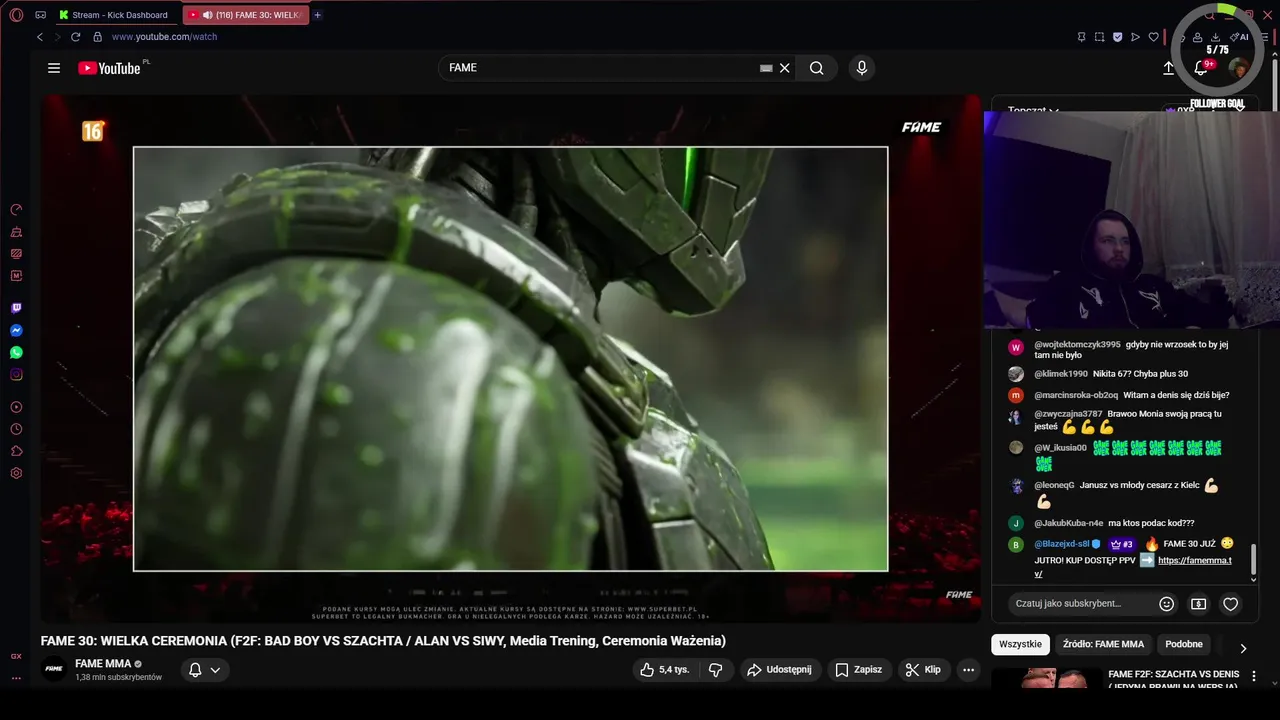Open GX Control speedometer in sidebar
Image resolution: width=1280 pixels, height=720 pixels.
(x=16, y=210)
